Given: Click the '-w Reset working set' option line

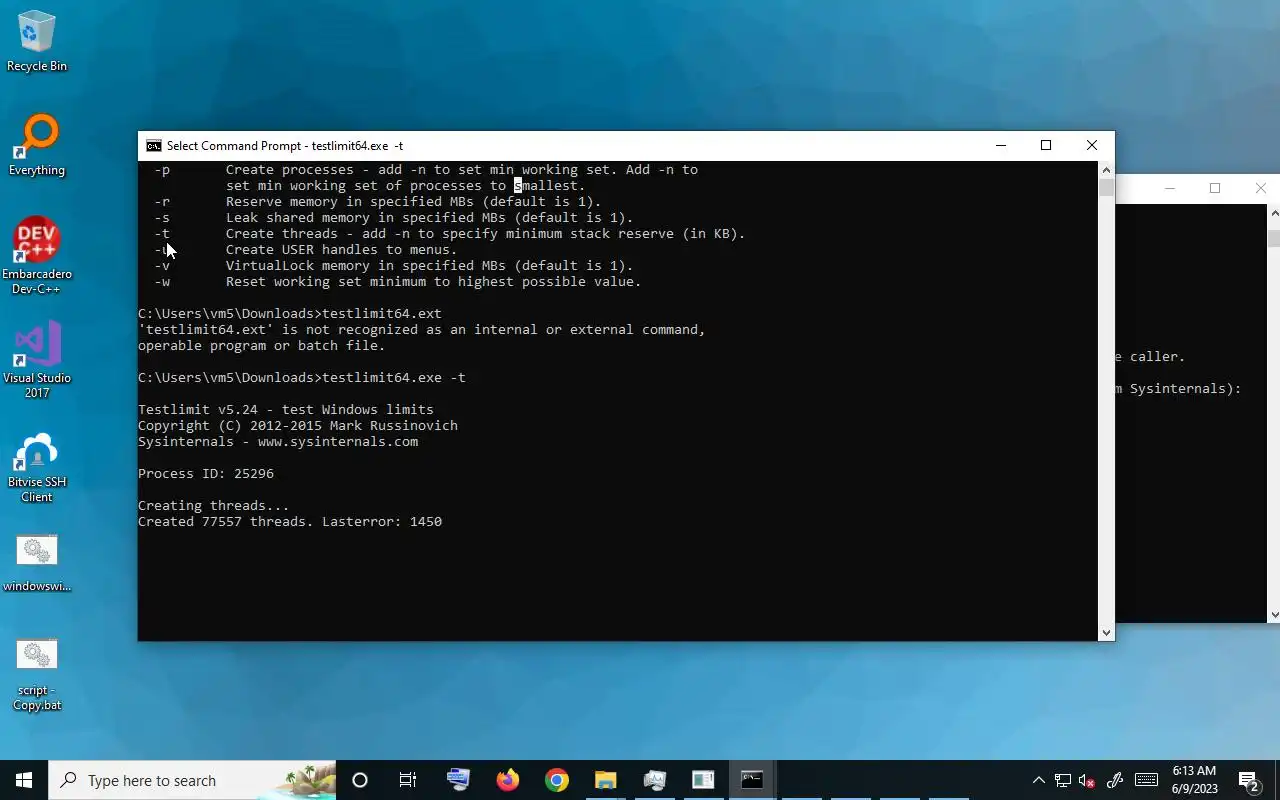Looking at the screenshot, I should tap(398, 281).
